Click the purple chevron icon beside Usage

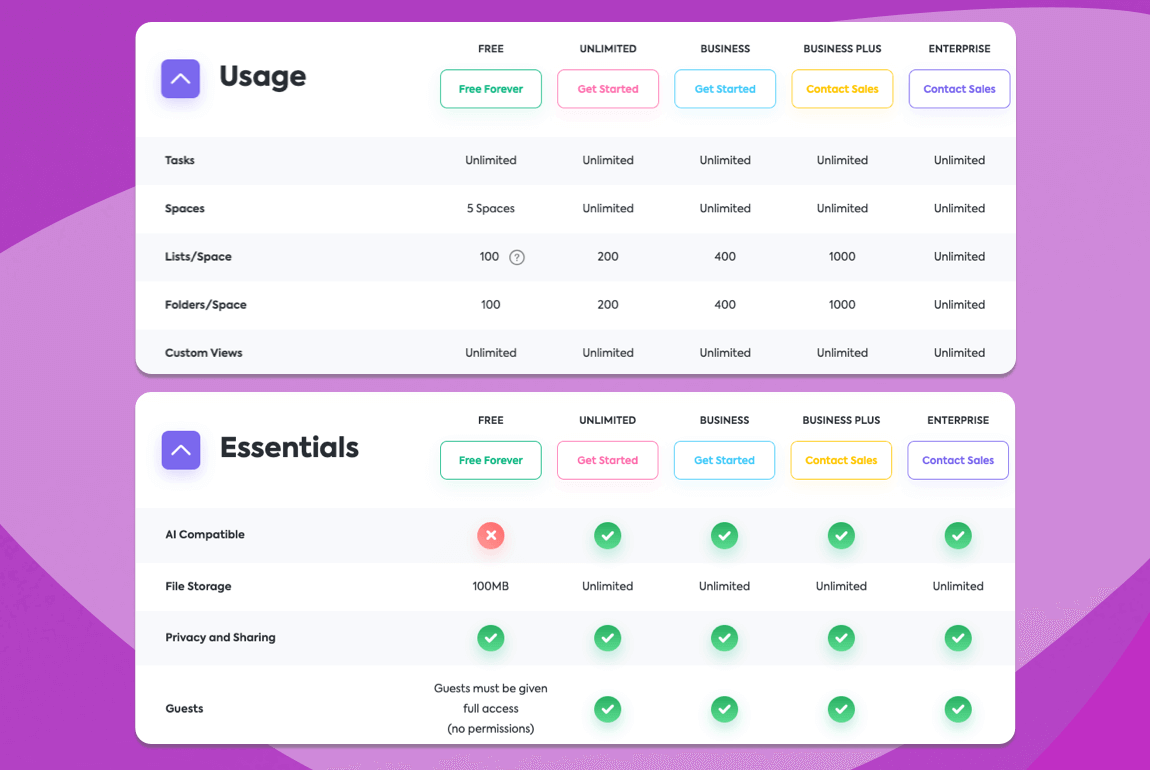point(180,78)
